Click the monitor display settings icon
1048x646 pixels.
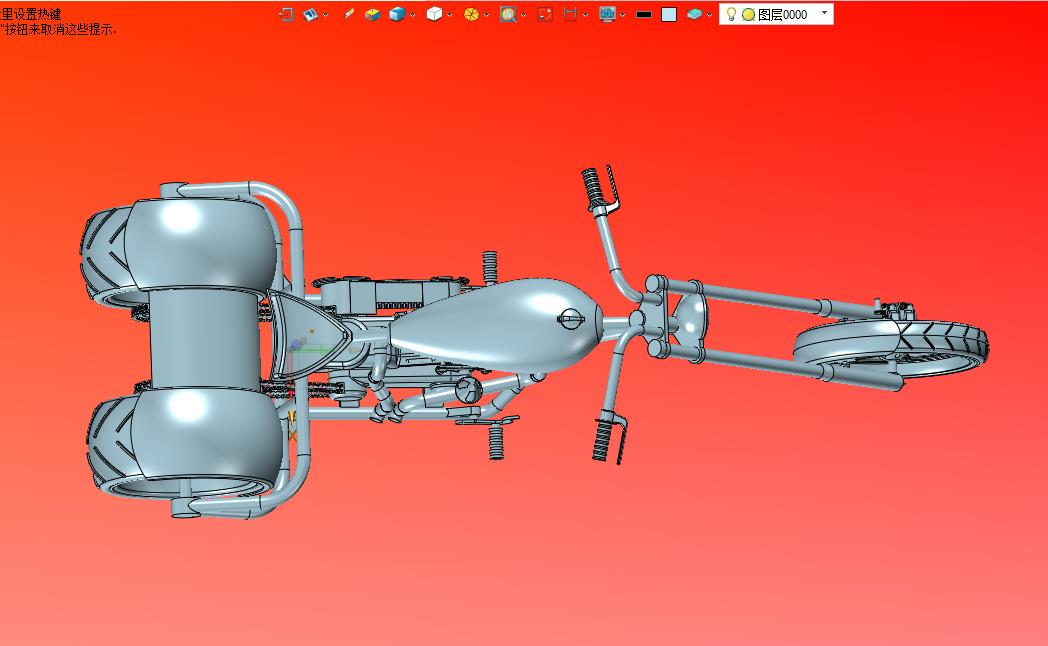tap(607, 14)
